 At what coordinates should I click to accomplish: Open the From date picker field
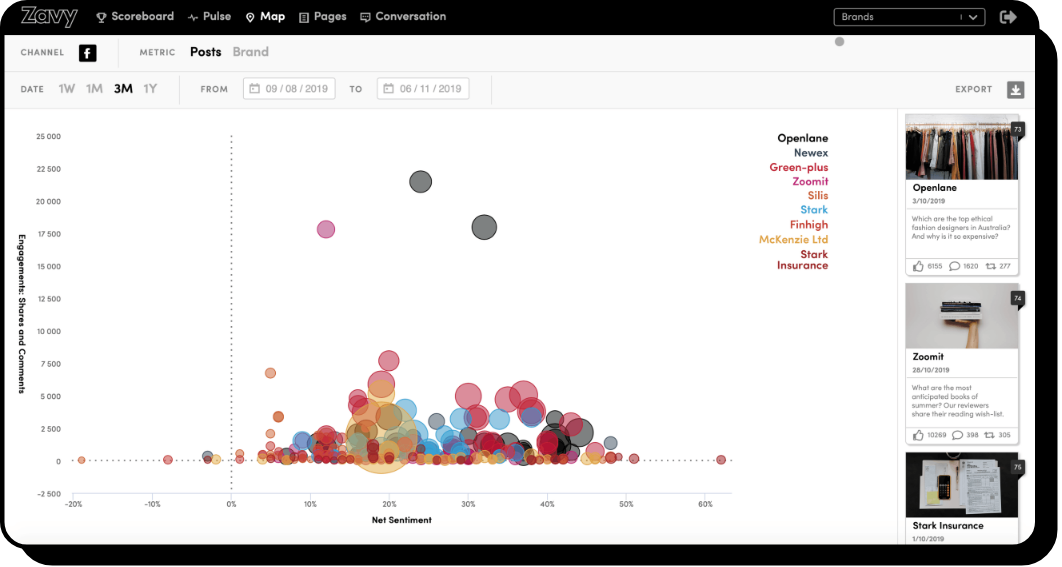(289, 89)
